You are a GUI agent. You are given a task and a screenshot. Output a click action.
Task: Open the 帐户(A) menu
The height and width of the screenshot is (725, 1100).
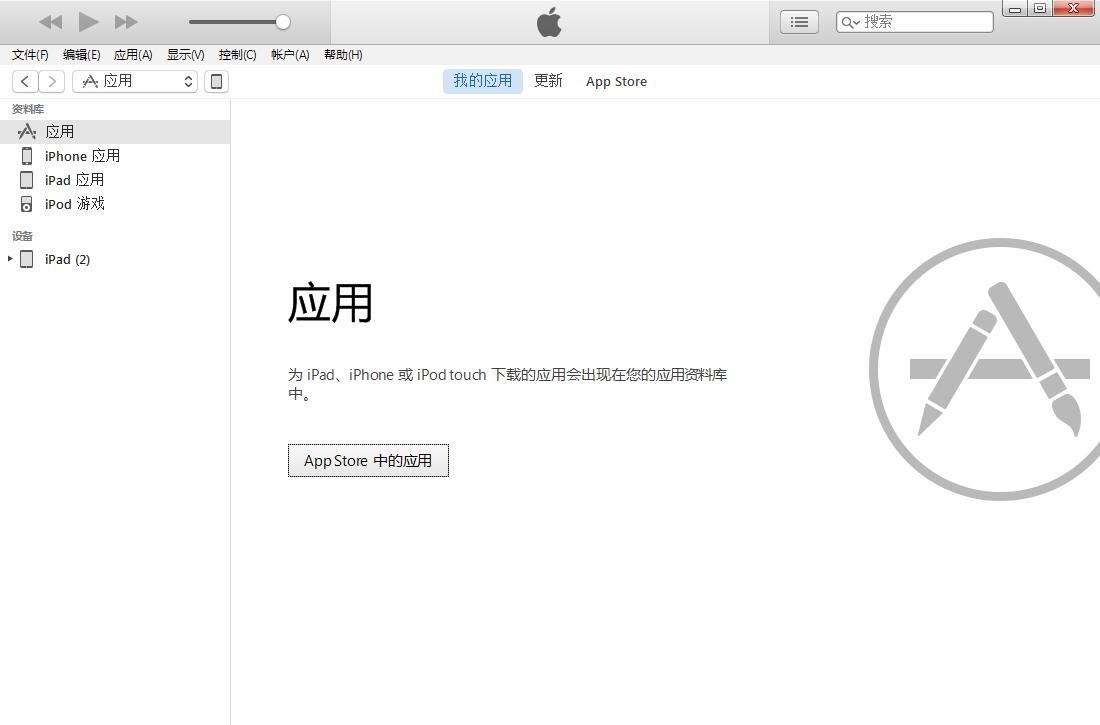click(x=290, y=55)
